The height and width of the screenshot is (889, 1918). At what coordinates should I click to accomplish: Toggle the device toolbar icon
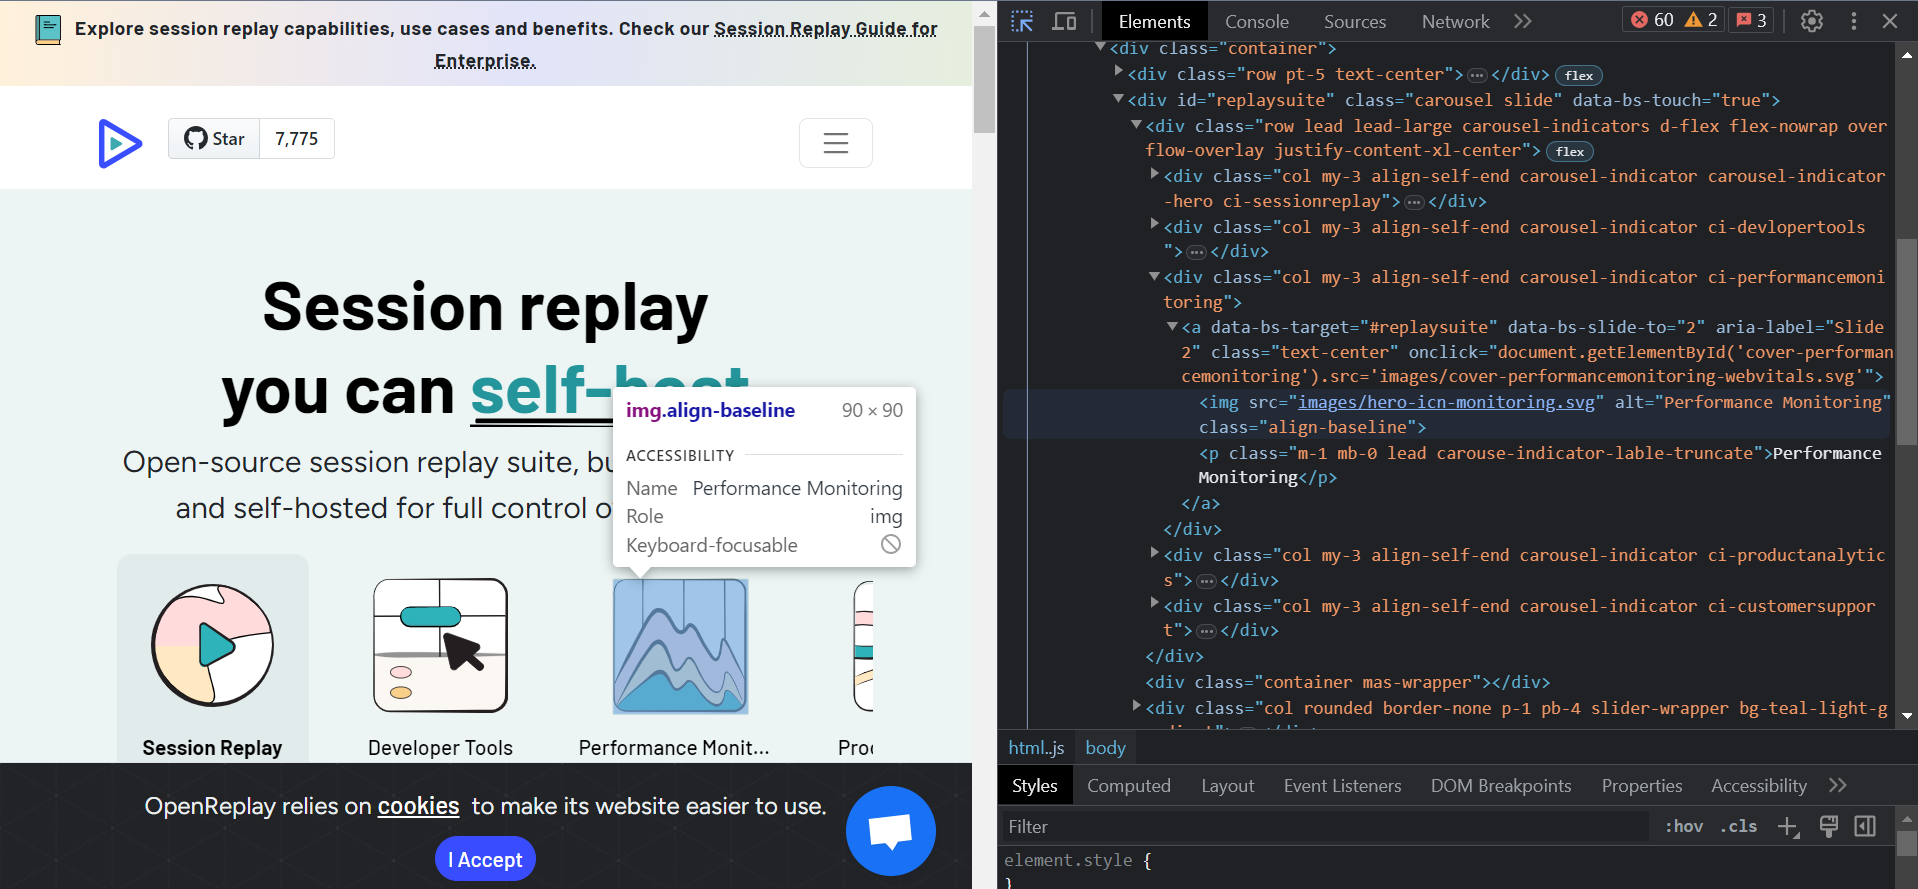(x=1065, y=21)
